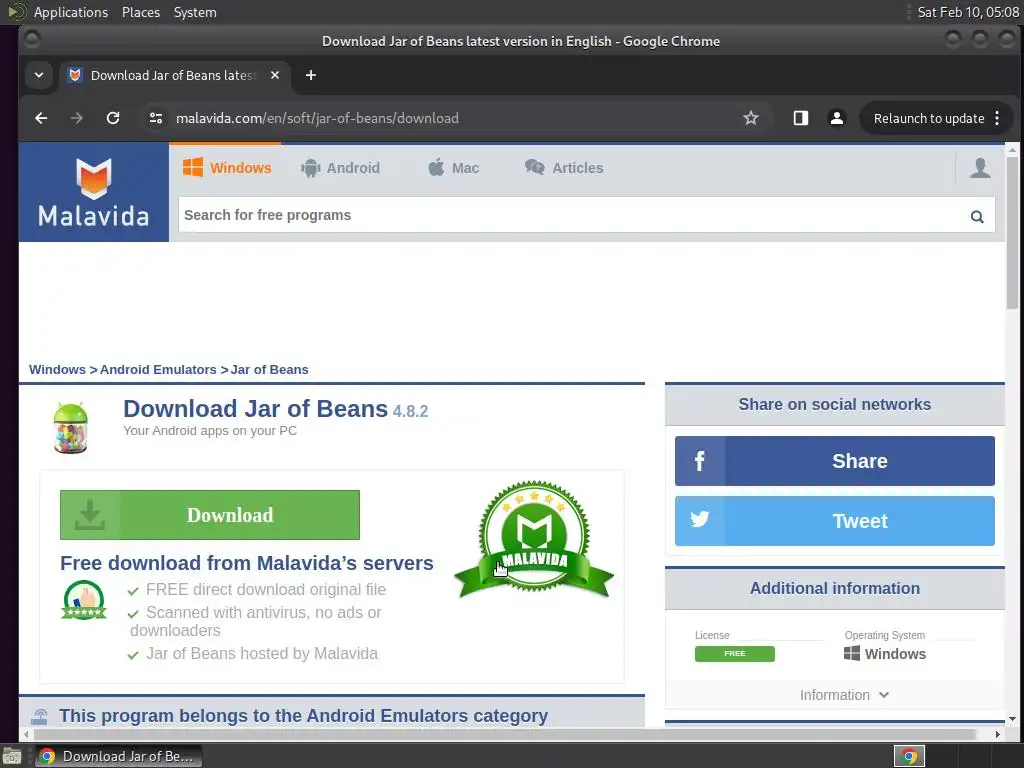Viewport: 1024px width, 768px height.
Task: Click the magnifier search icon
Action: click(977, 216)
